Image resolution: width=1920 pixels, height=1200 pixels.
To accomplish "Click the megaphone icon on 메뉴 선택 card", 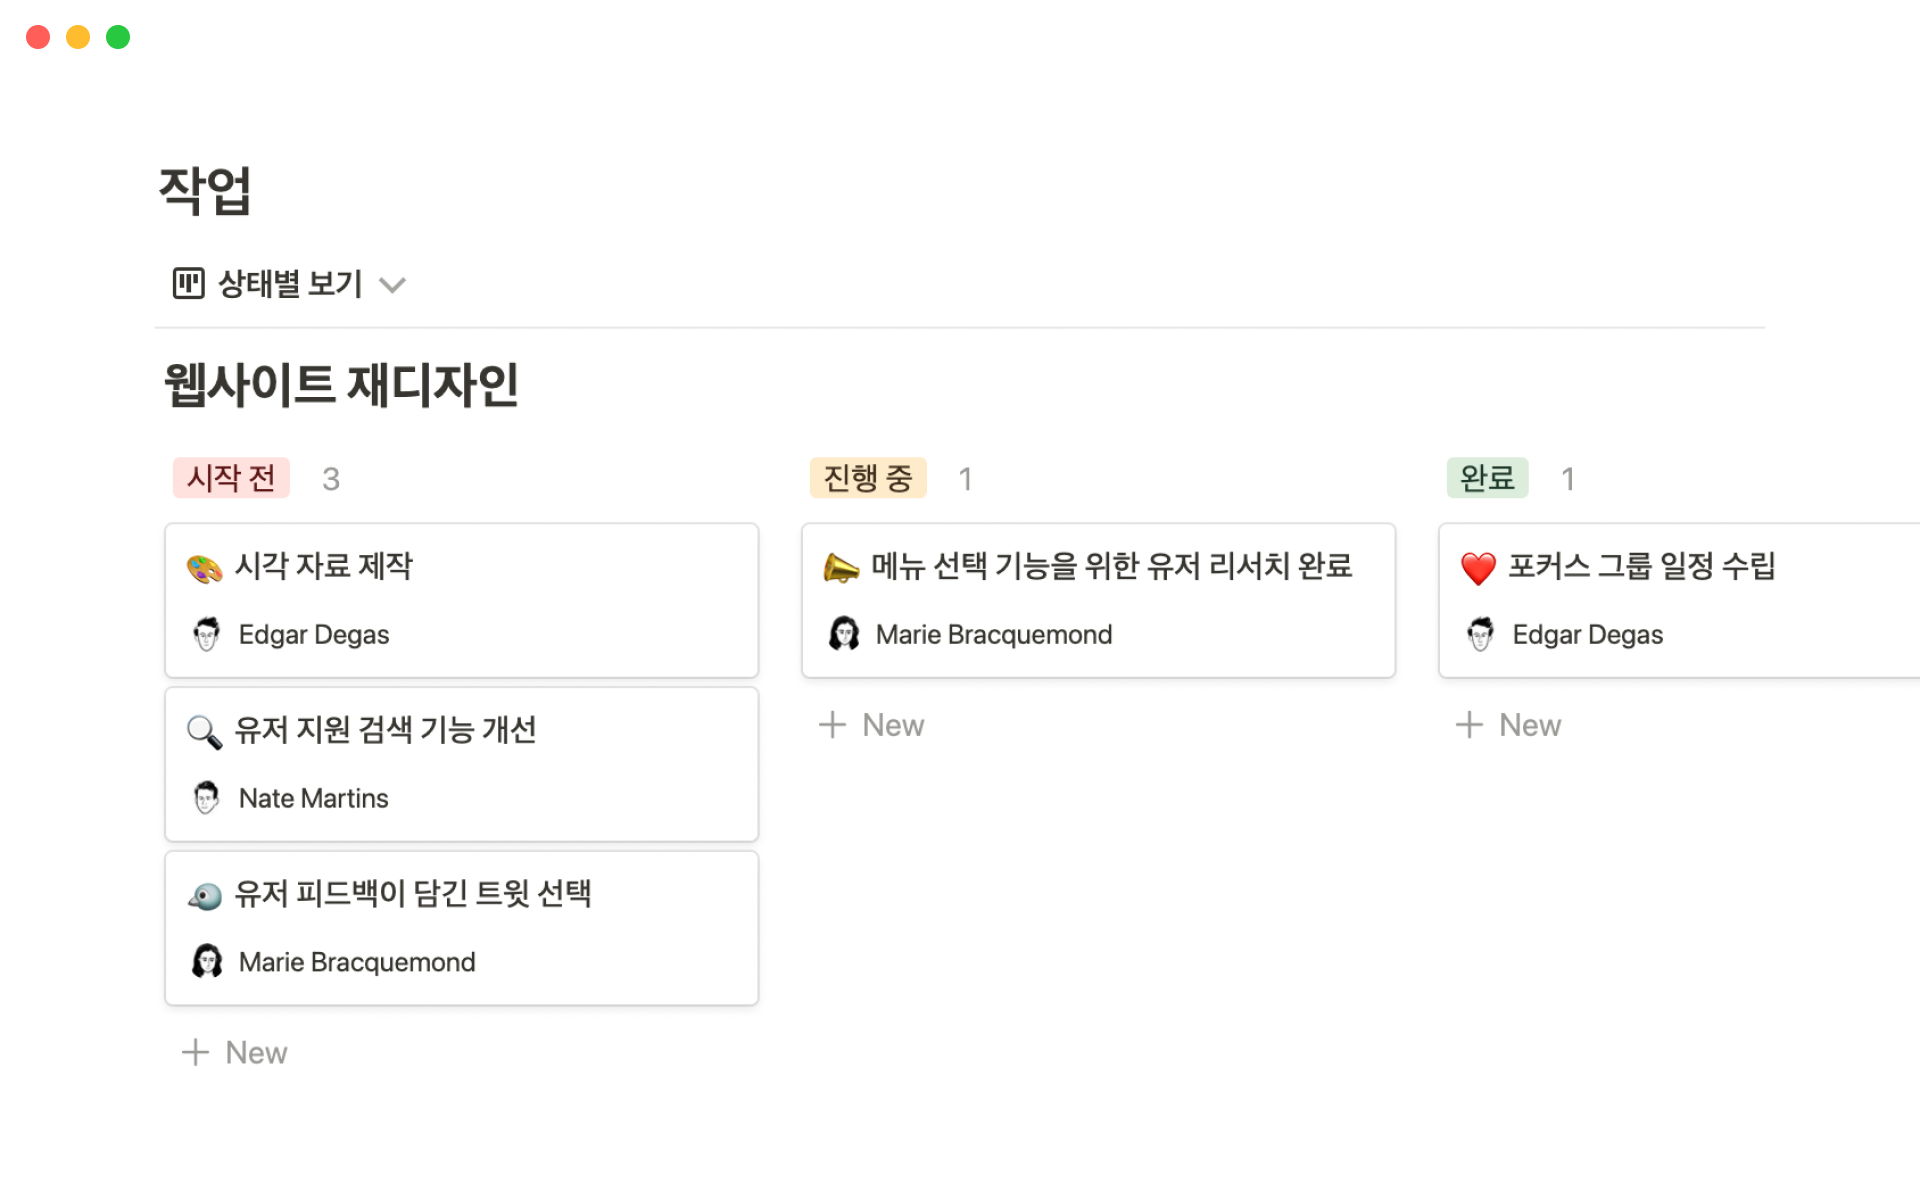I will click(841, 568).
